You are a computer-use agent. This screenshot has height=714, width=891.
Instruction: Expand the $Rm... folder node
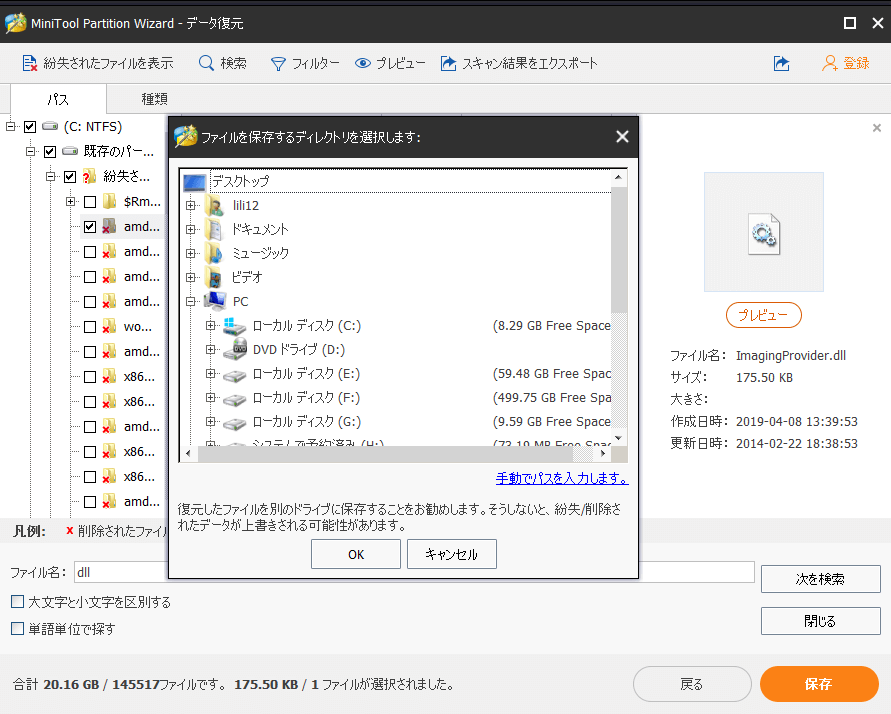(x=70, y=201)
